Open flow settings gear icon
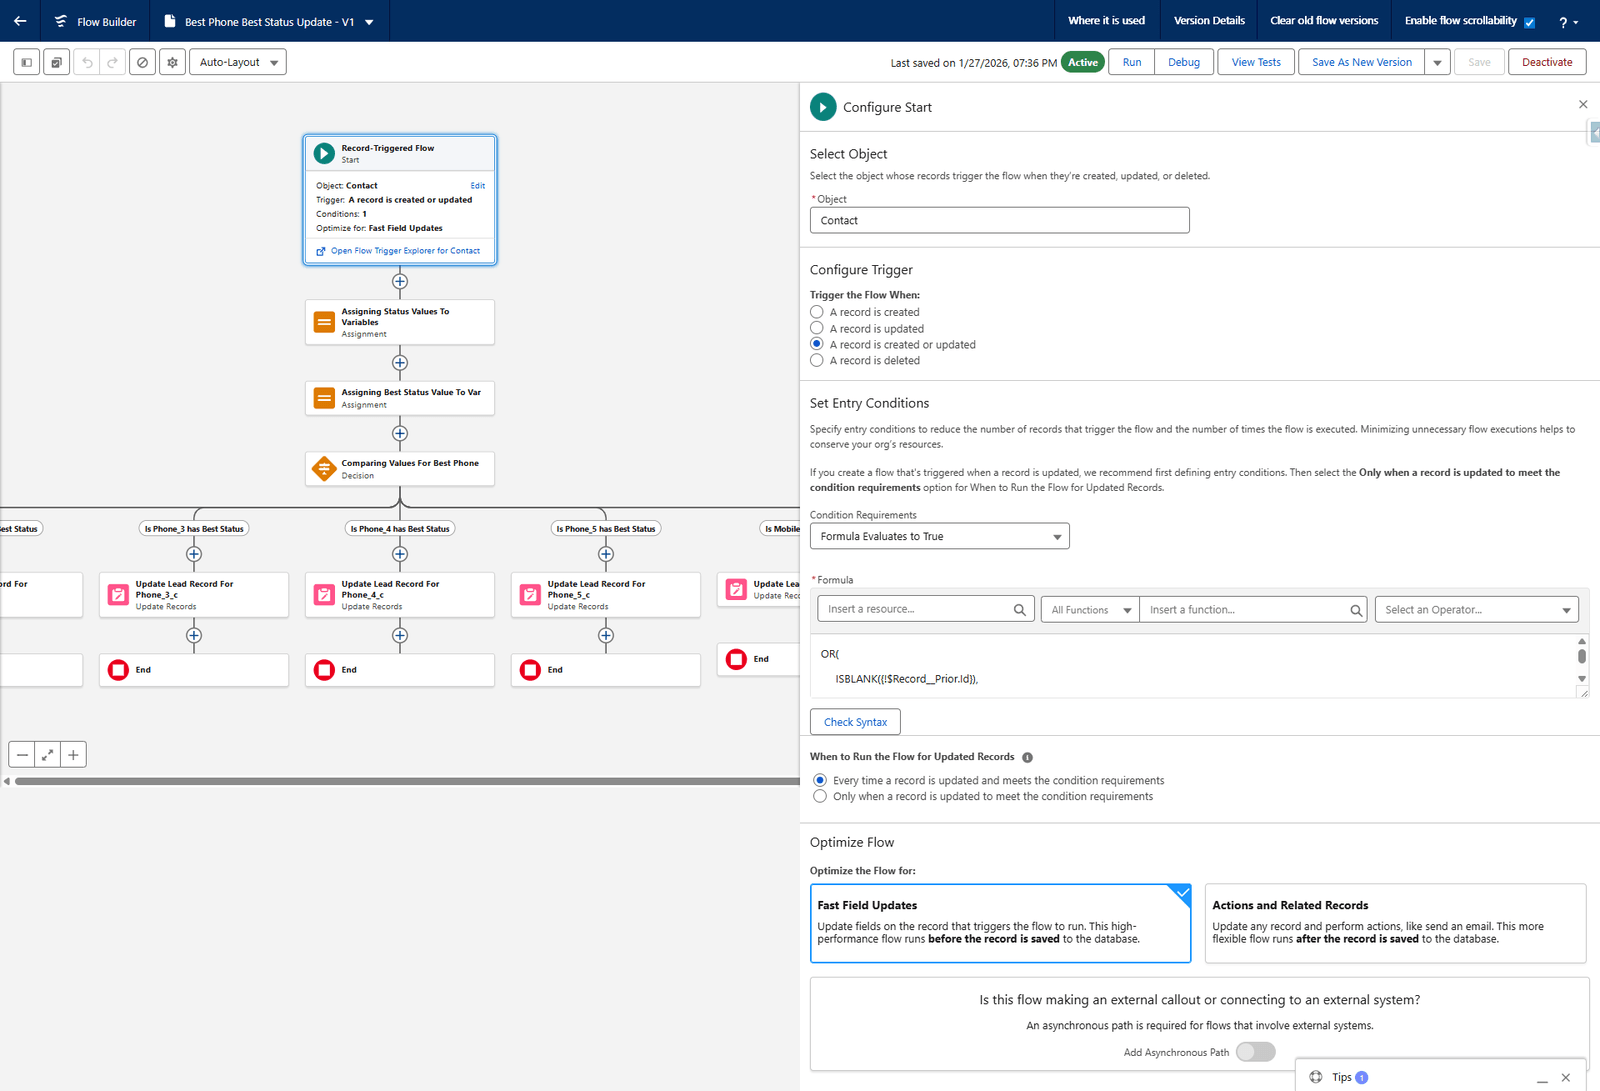Screen dimensions: 1600x1091 point(172,62)
